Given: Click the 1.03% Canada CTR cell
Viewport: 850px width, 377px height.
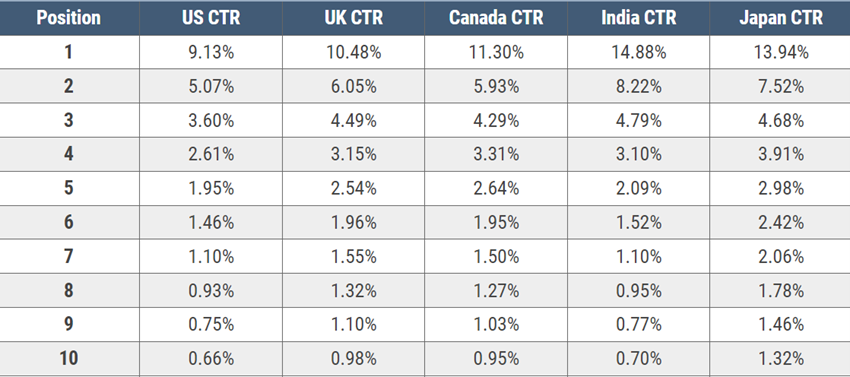Looking at the screenshot, I should (496, 324).
